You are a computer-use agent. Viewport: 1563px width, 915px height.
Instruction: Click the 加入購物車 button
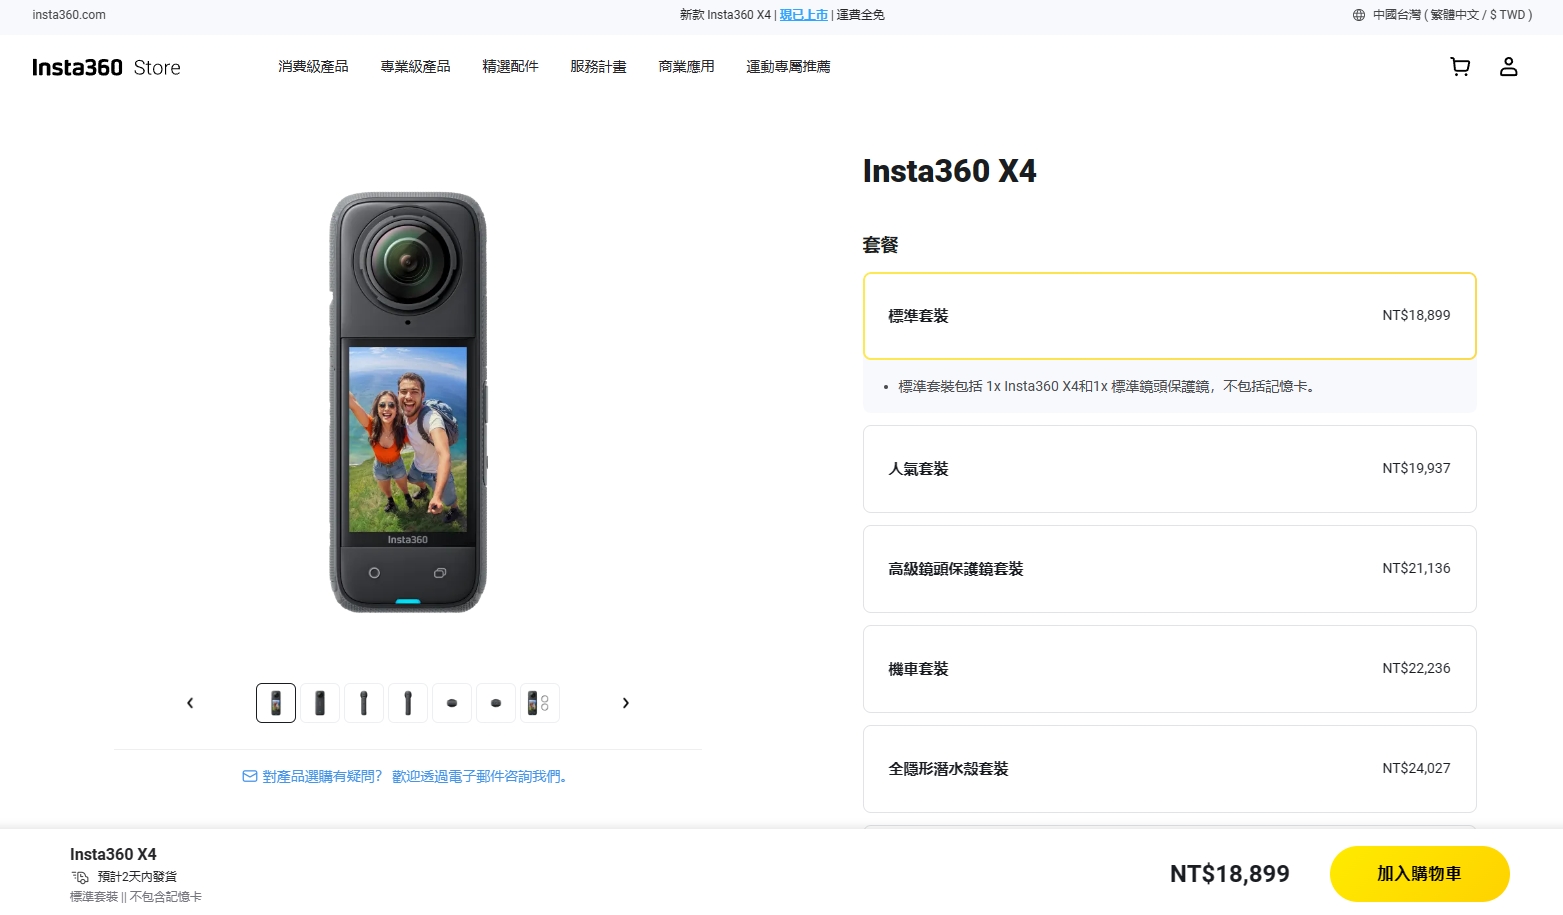pyautogui.click(x=1419, y=874)
